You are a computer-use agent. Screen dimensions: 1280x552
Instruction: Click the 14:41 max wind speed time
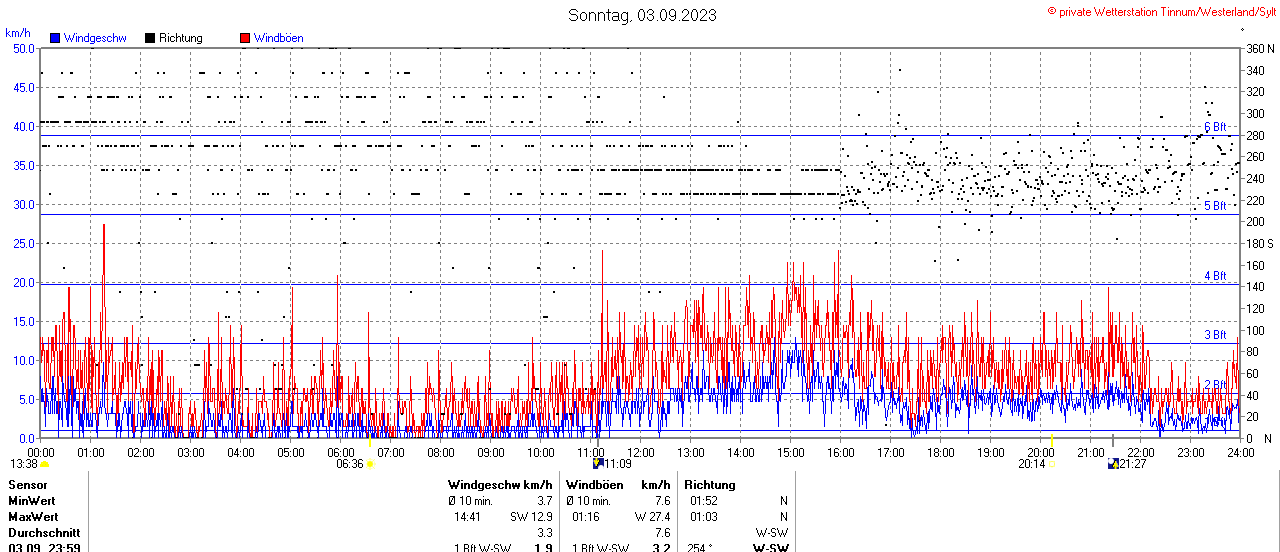(467, 517)
